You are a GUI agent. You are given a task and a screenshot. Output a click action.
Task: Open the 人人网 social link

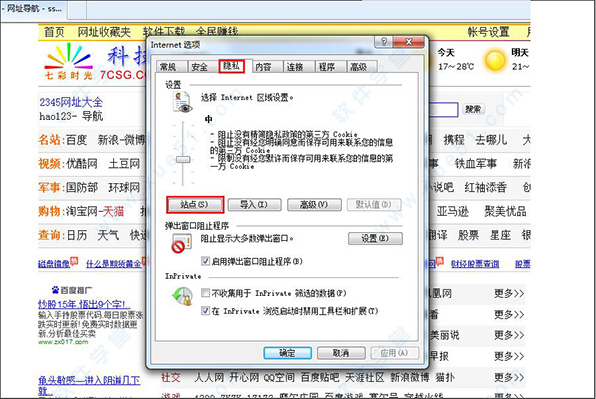click(x=209, y=377)
